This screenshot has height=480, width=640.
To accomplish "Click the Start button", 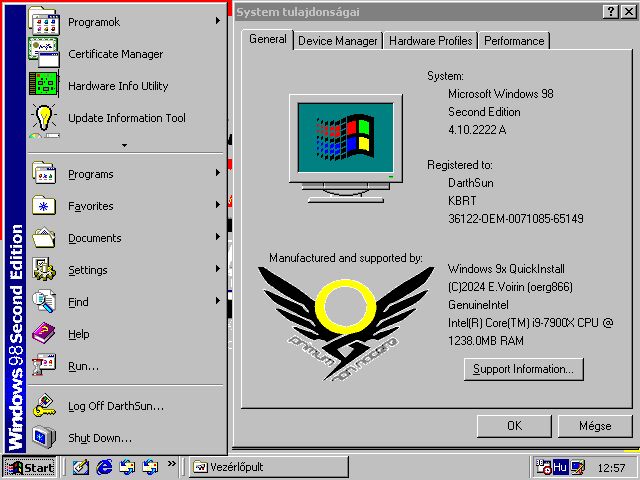I will (29, 467).
